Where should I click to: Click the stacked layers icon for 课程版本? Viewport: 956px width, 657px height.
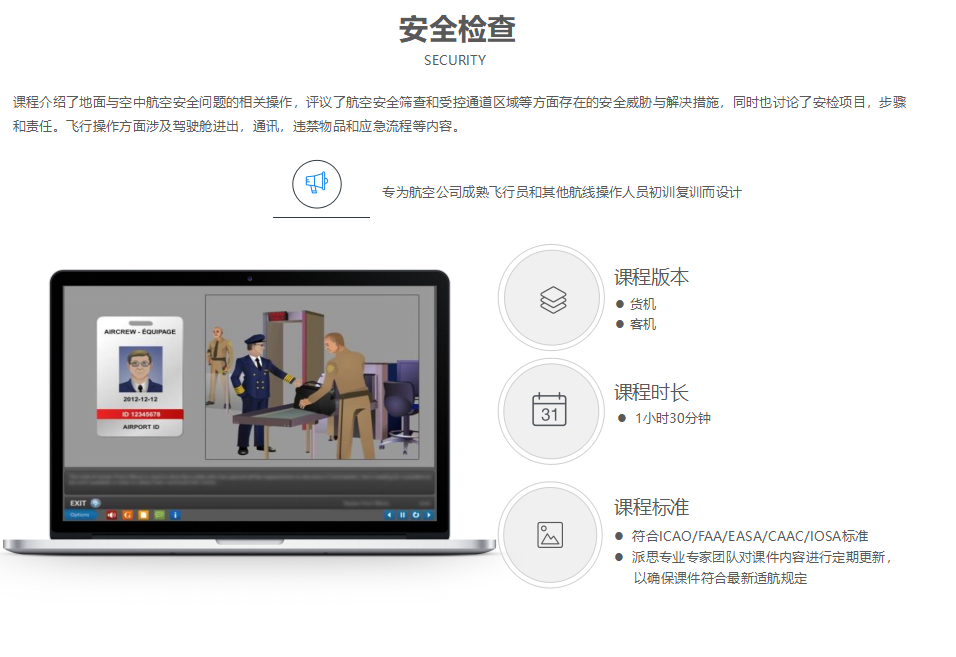553,300
